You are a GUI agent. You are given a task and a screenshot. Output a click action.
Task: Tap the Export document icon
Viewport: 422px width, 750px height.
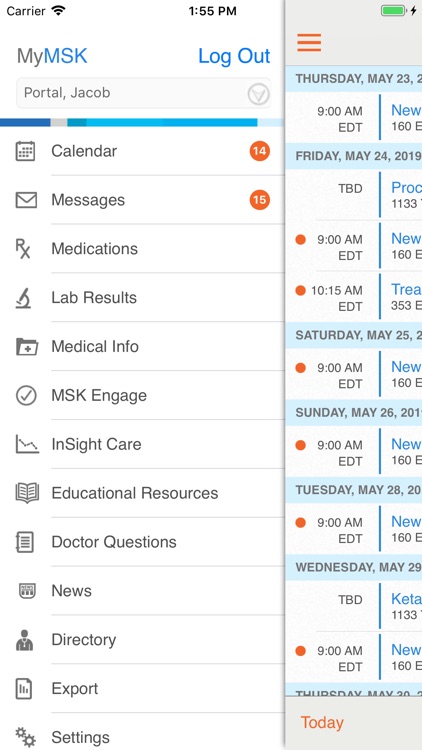24,689
